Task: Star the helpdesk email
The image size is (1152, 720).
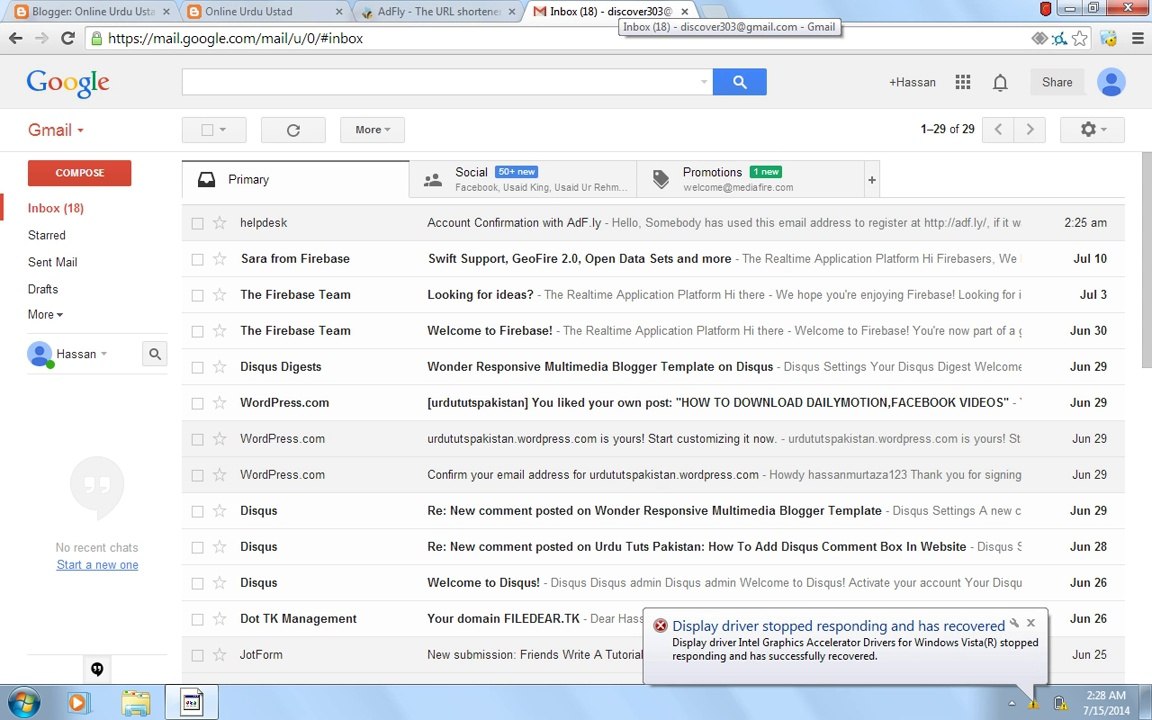Action: click(x=219, y=223)
